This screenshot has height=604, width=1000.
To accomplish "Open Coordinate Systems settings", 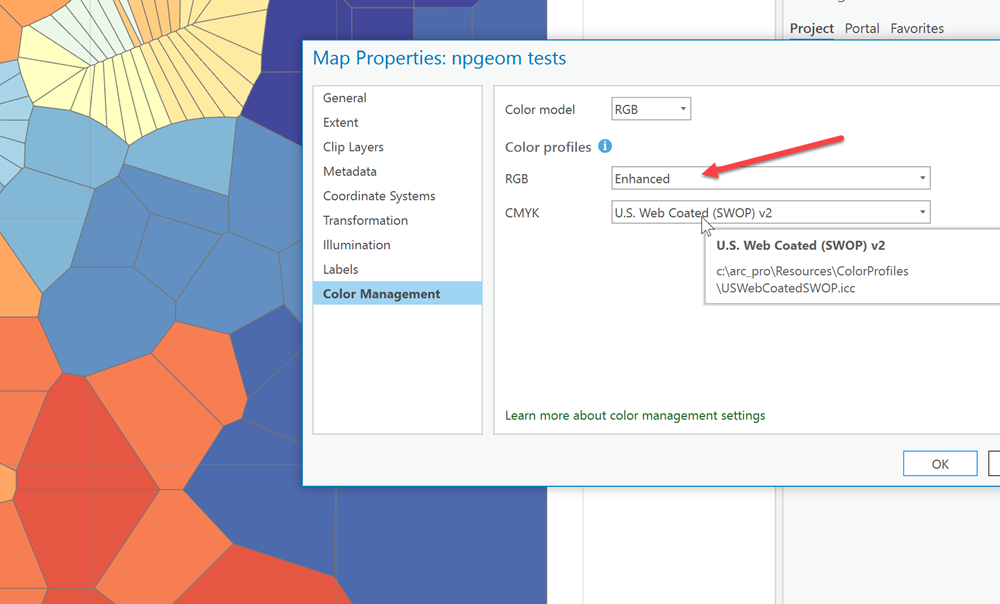I will click(378, 196).
